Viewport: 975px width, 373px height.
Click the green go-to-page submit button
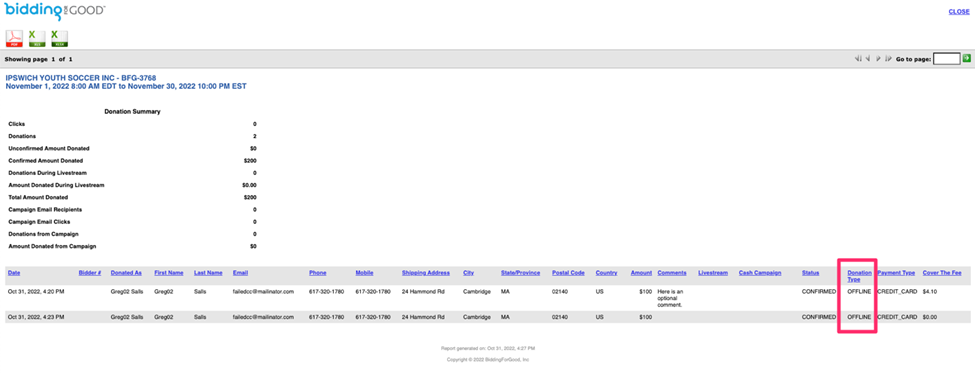point(966,58)
